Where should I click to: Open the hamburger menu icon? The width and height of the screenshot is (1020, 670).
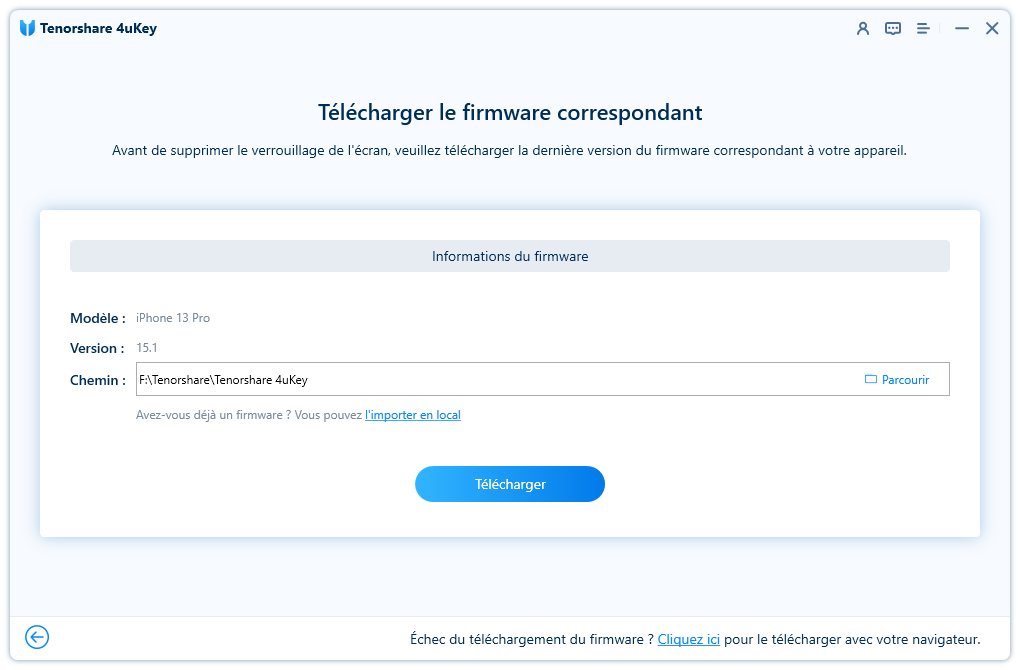(922, 29)
